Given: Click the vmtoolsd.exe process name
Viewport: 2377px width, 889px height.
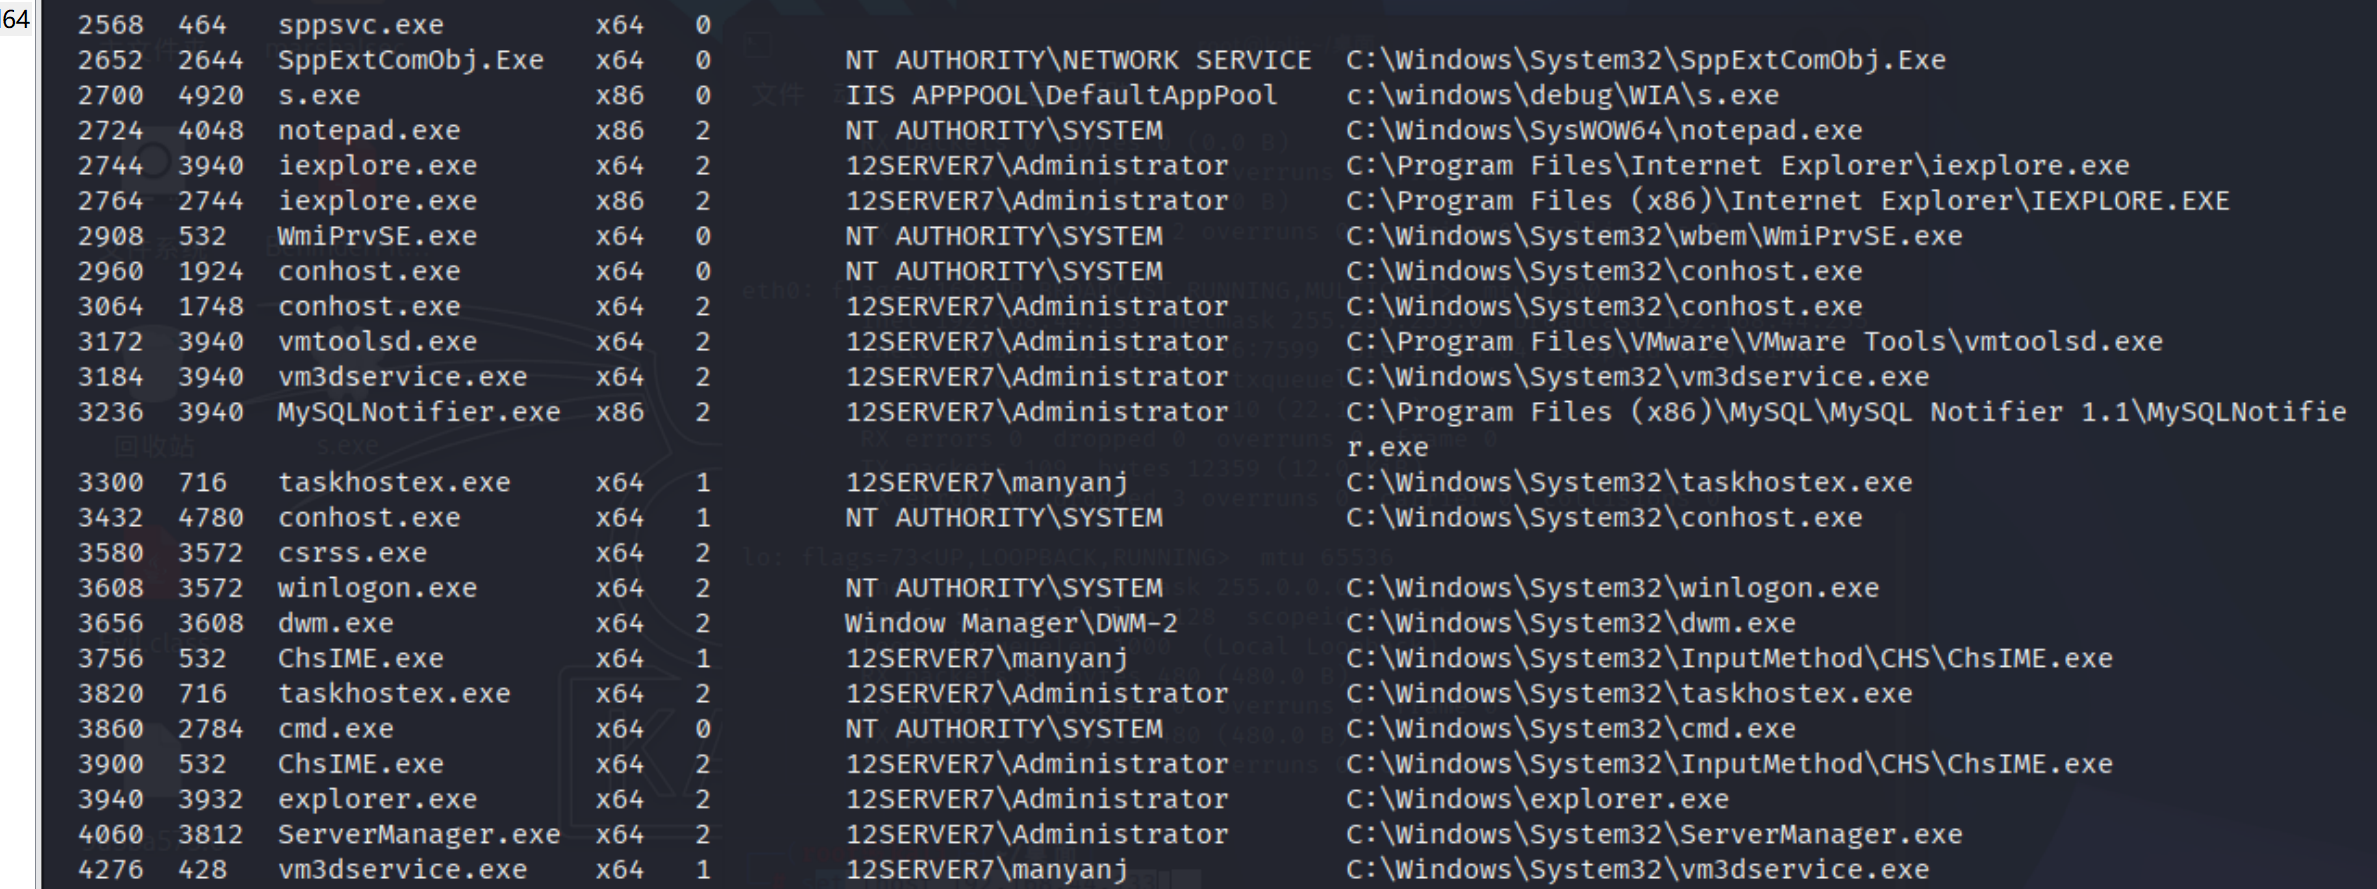Looking at the screenshot, I should point(377,342).
